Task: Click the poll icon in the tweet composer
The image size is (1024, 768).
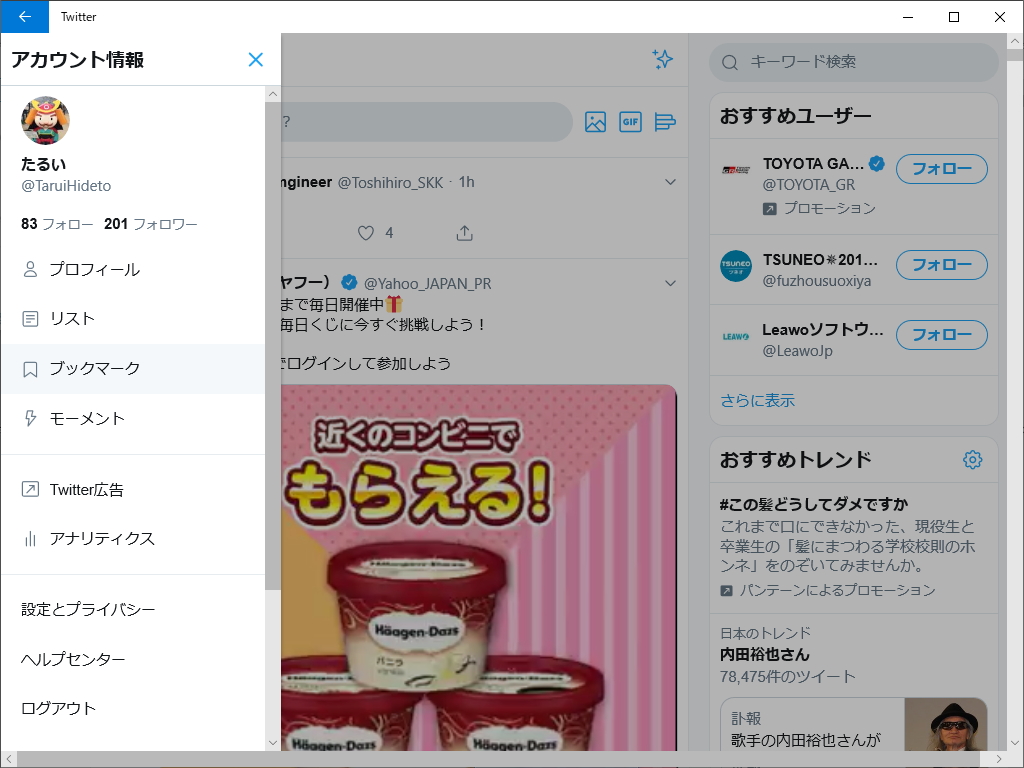Action: 665,122
